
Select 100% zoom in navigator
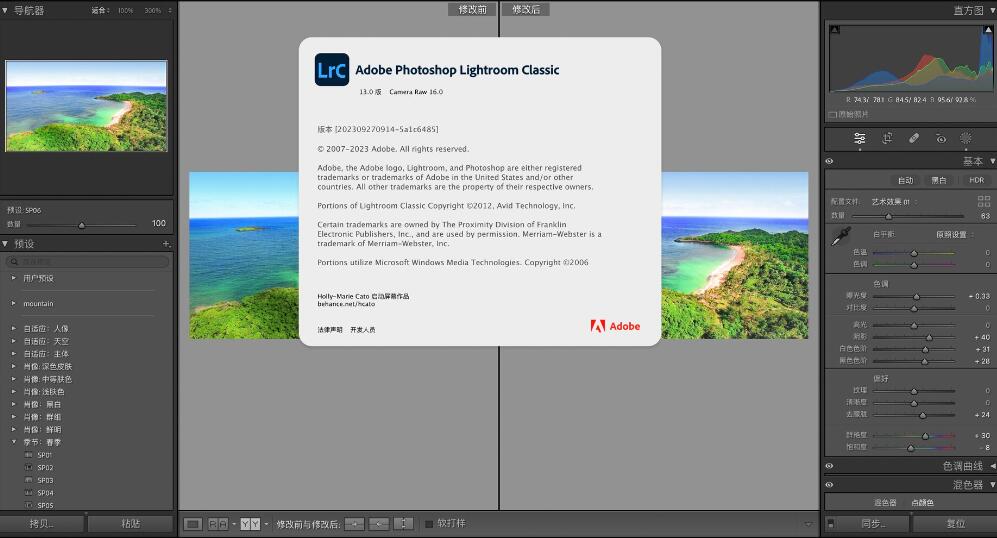coord(125,10)
